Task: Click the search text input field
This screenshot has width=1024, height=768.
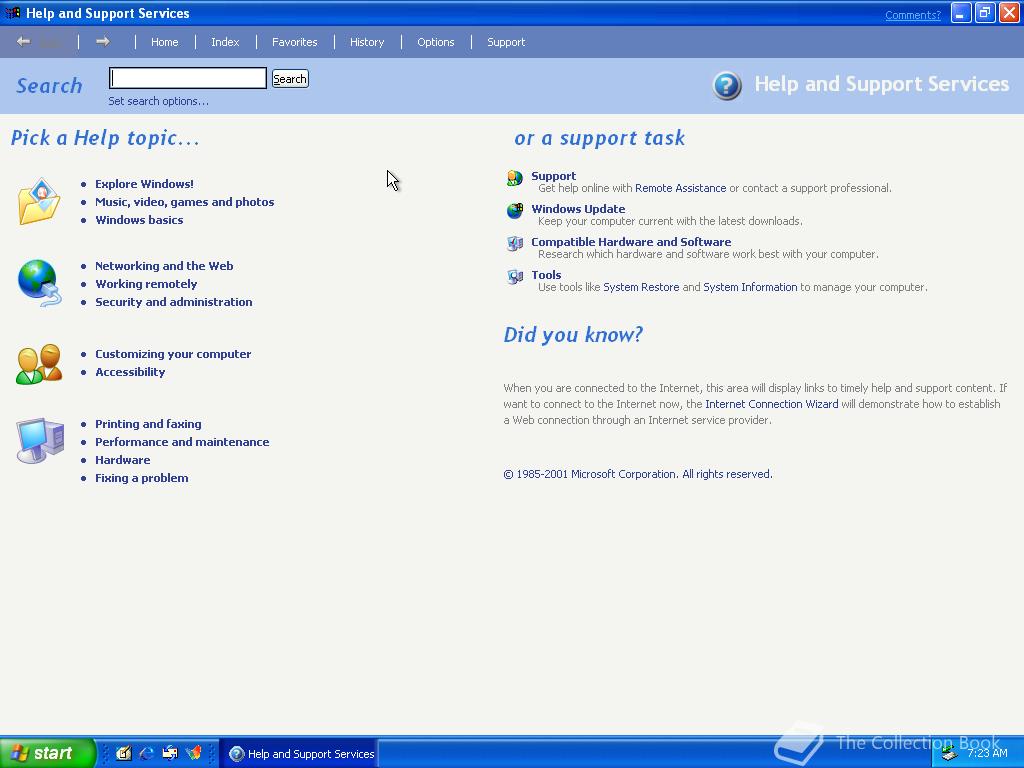Action: [x=188, y=78]
